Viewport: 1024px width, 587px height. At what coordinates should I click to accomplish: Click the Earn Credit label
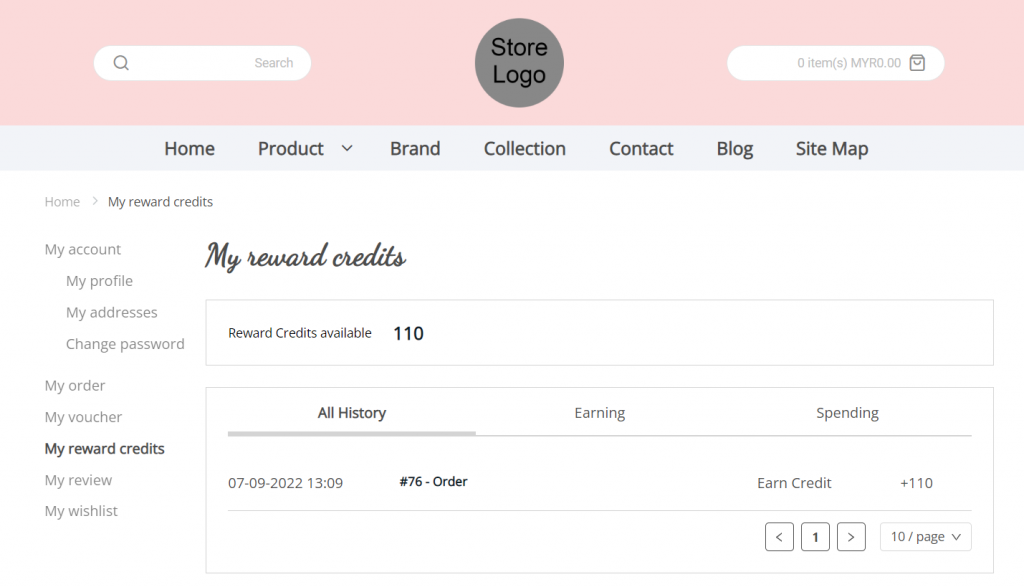coord(794,483)
